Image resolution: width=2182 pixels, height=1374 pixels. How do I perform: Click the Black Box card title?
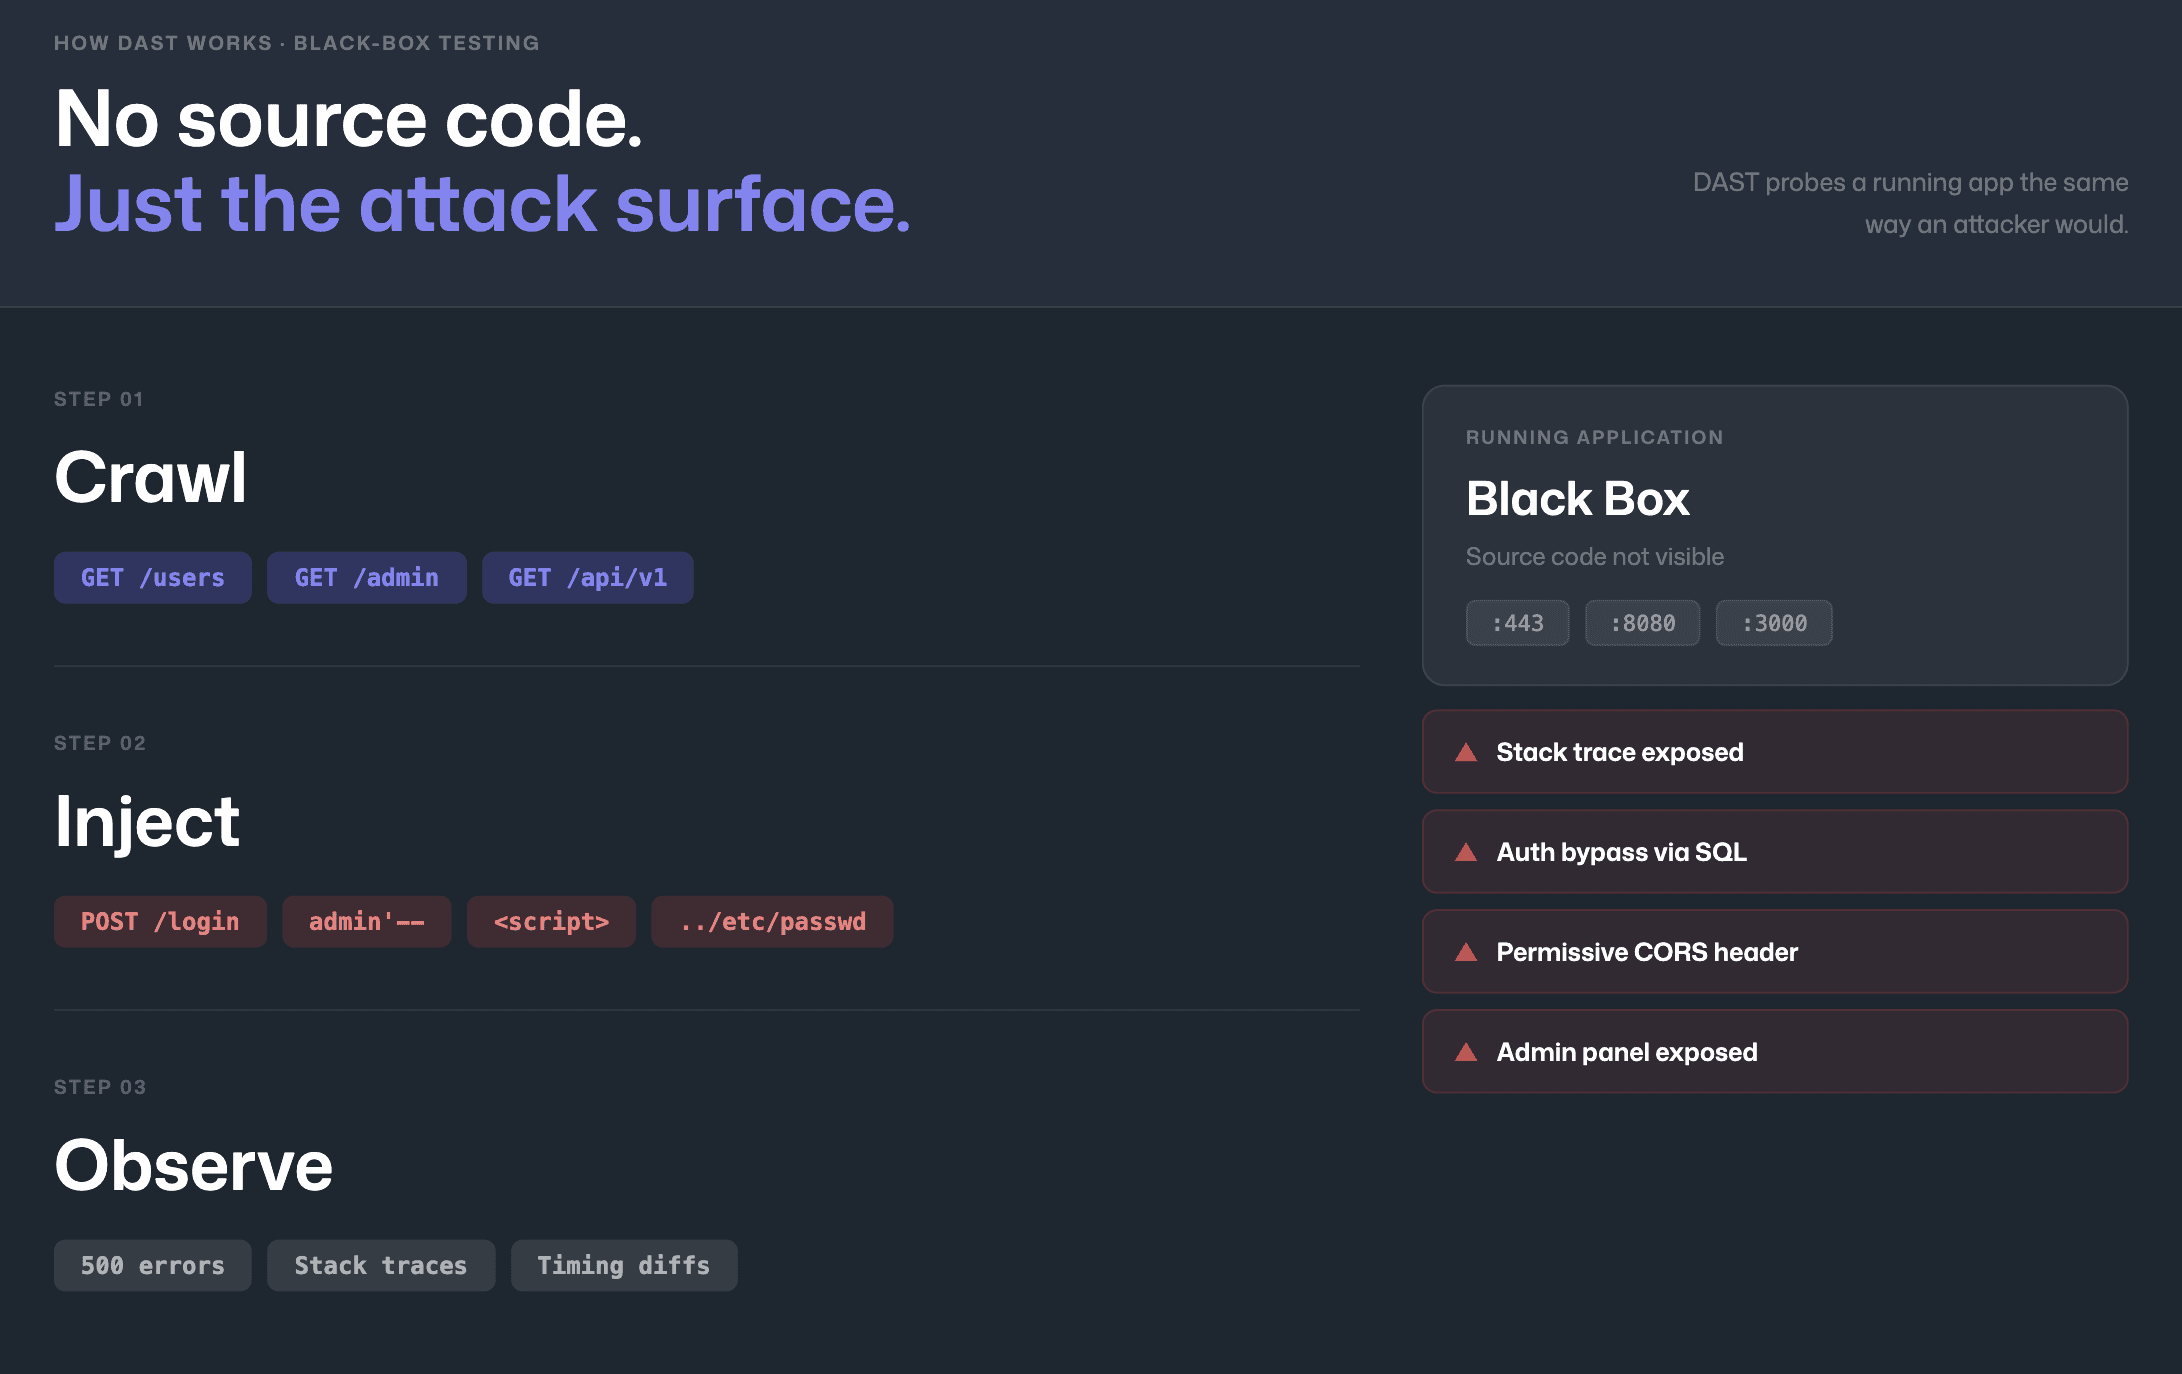(x=1577, y=499)
